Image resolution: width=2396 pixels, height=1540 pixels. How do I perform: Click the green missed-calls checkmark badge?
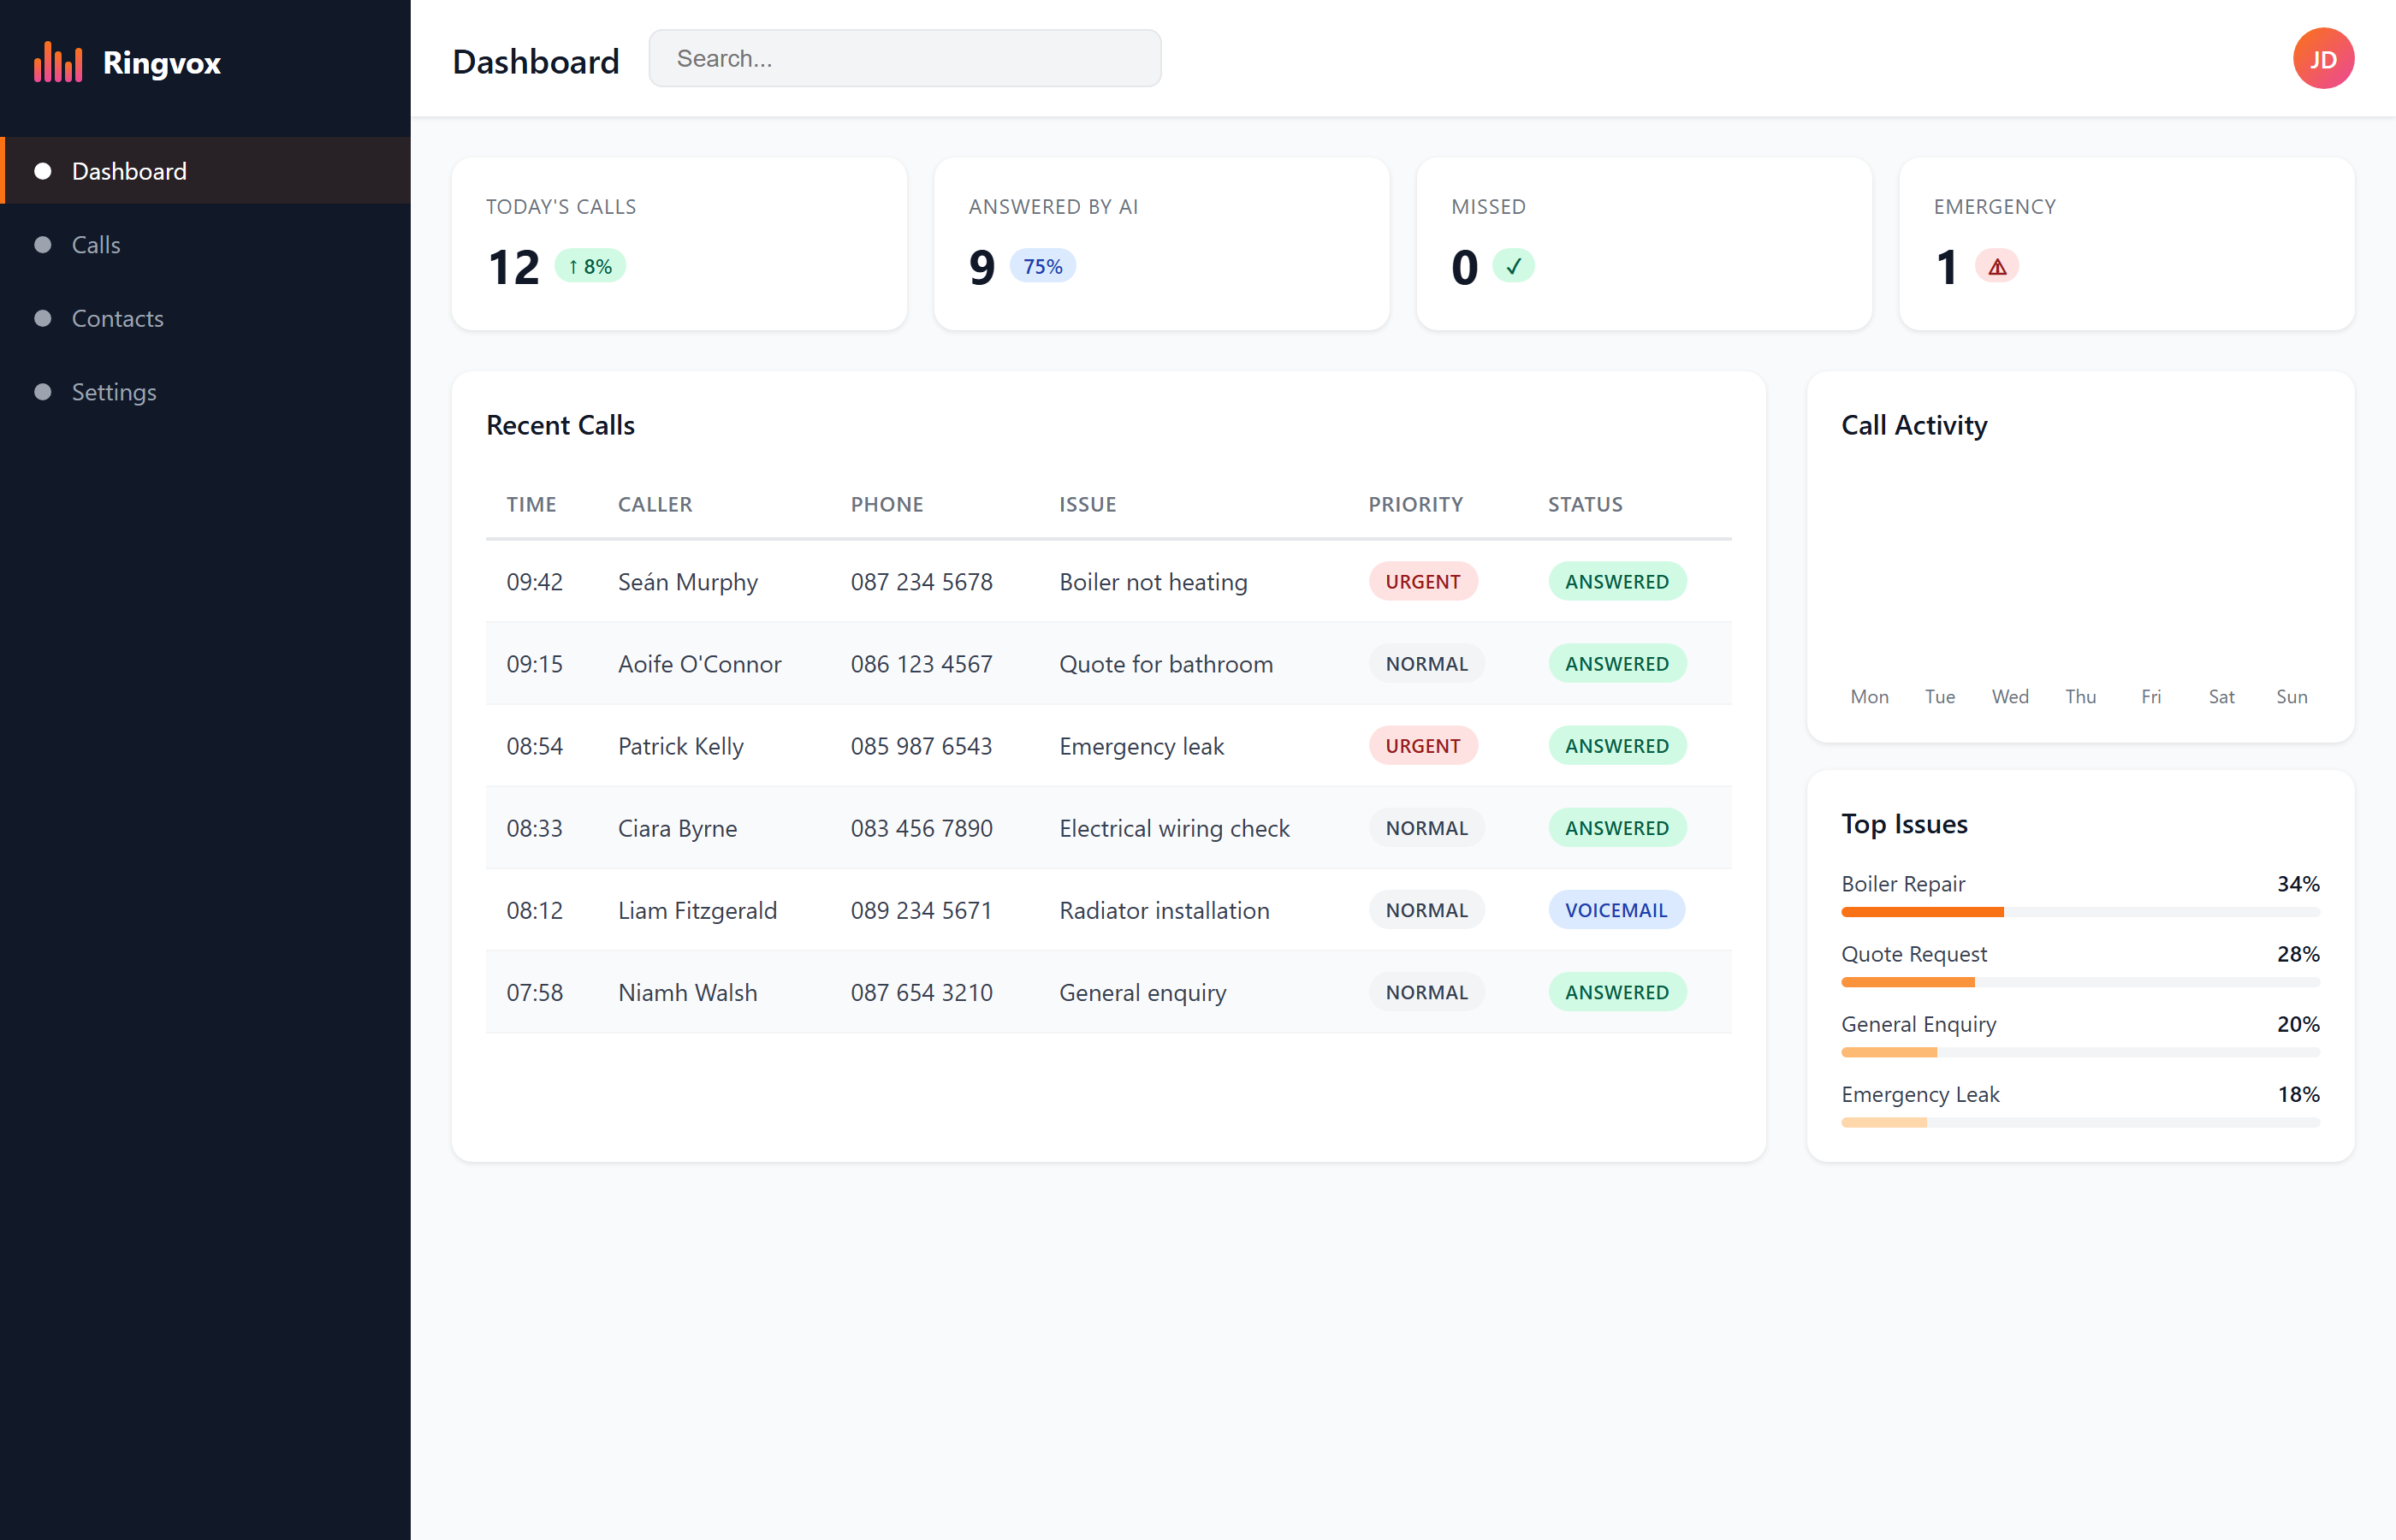coord(1513,267)
